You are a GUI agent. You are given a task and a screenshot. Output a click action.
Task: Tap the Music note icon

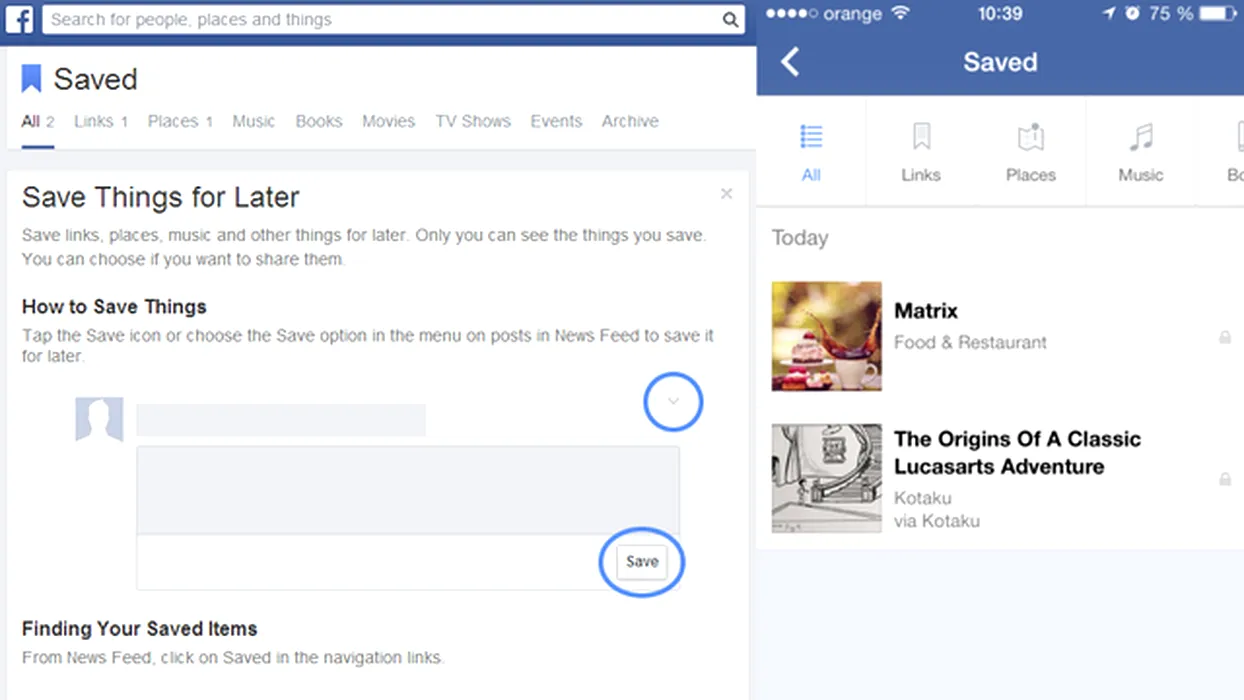[1141, 137]
